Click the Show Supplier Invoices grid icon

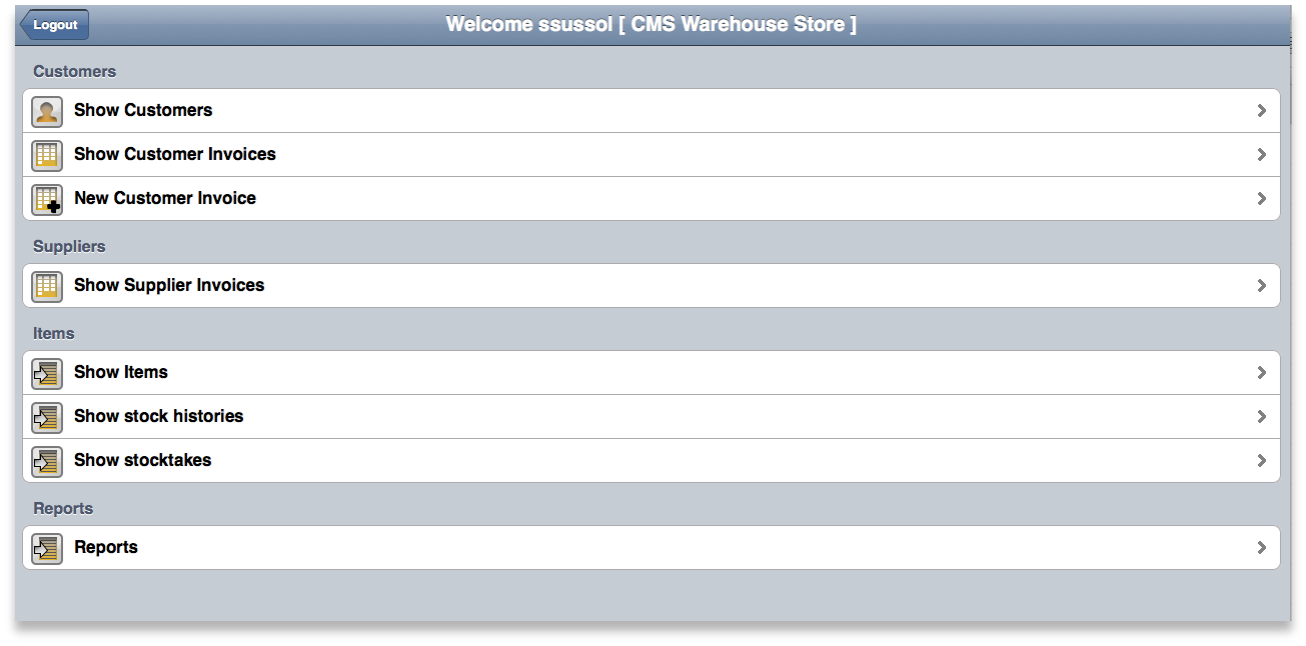[47, 286]
